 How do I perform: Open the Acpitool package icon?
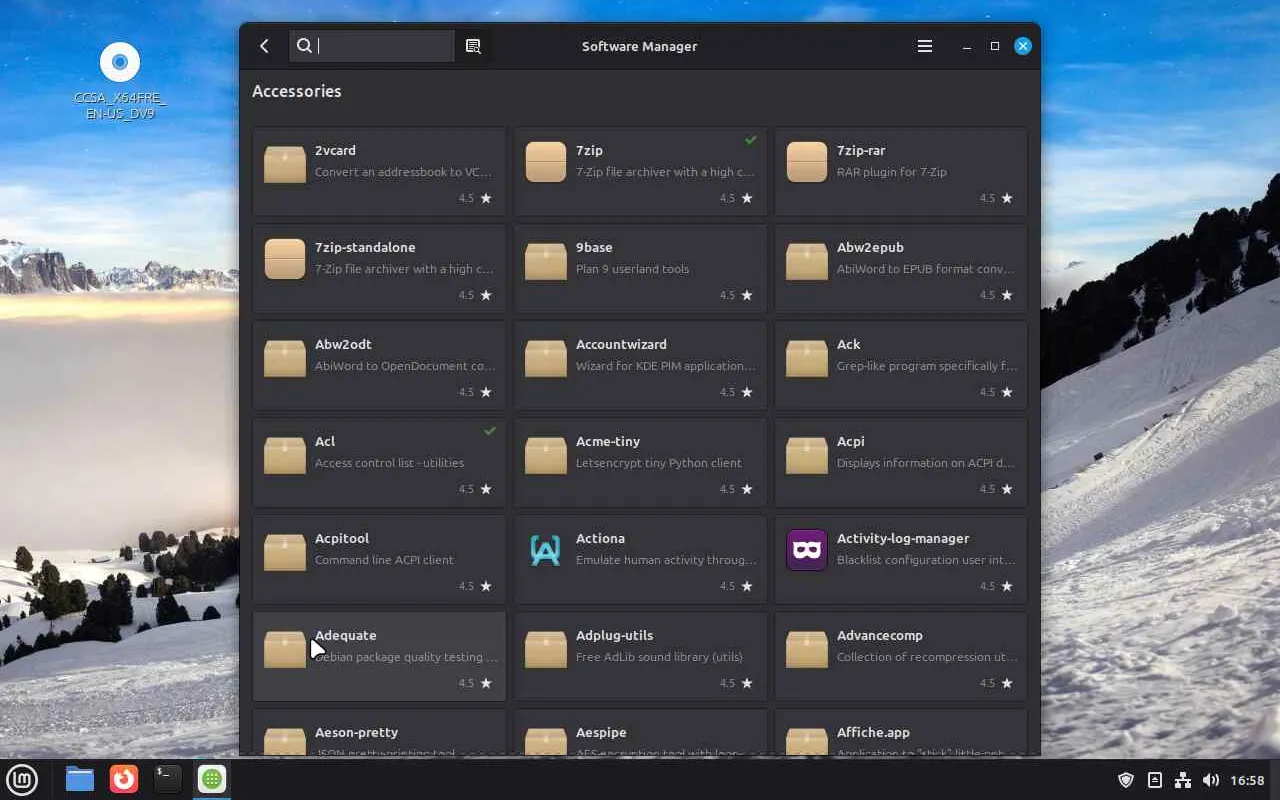coord(285,551)
